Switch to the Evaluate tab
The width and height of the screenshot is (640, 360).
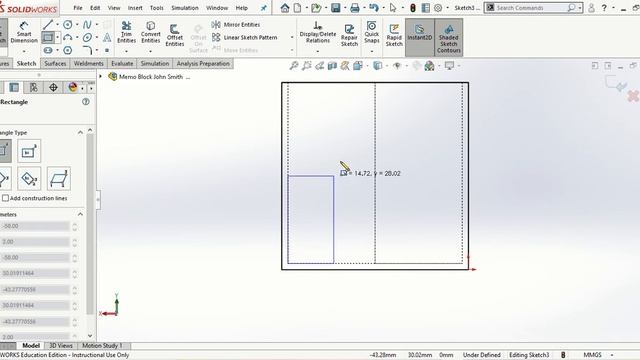point(122,63)
